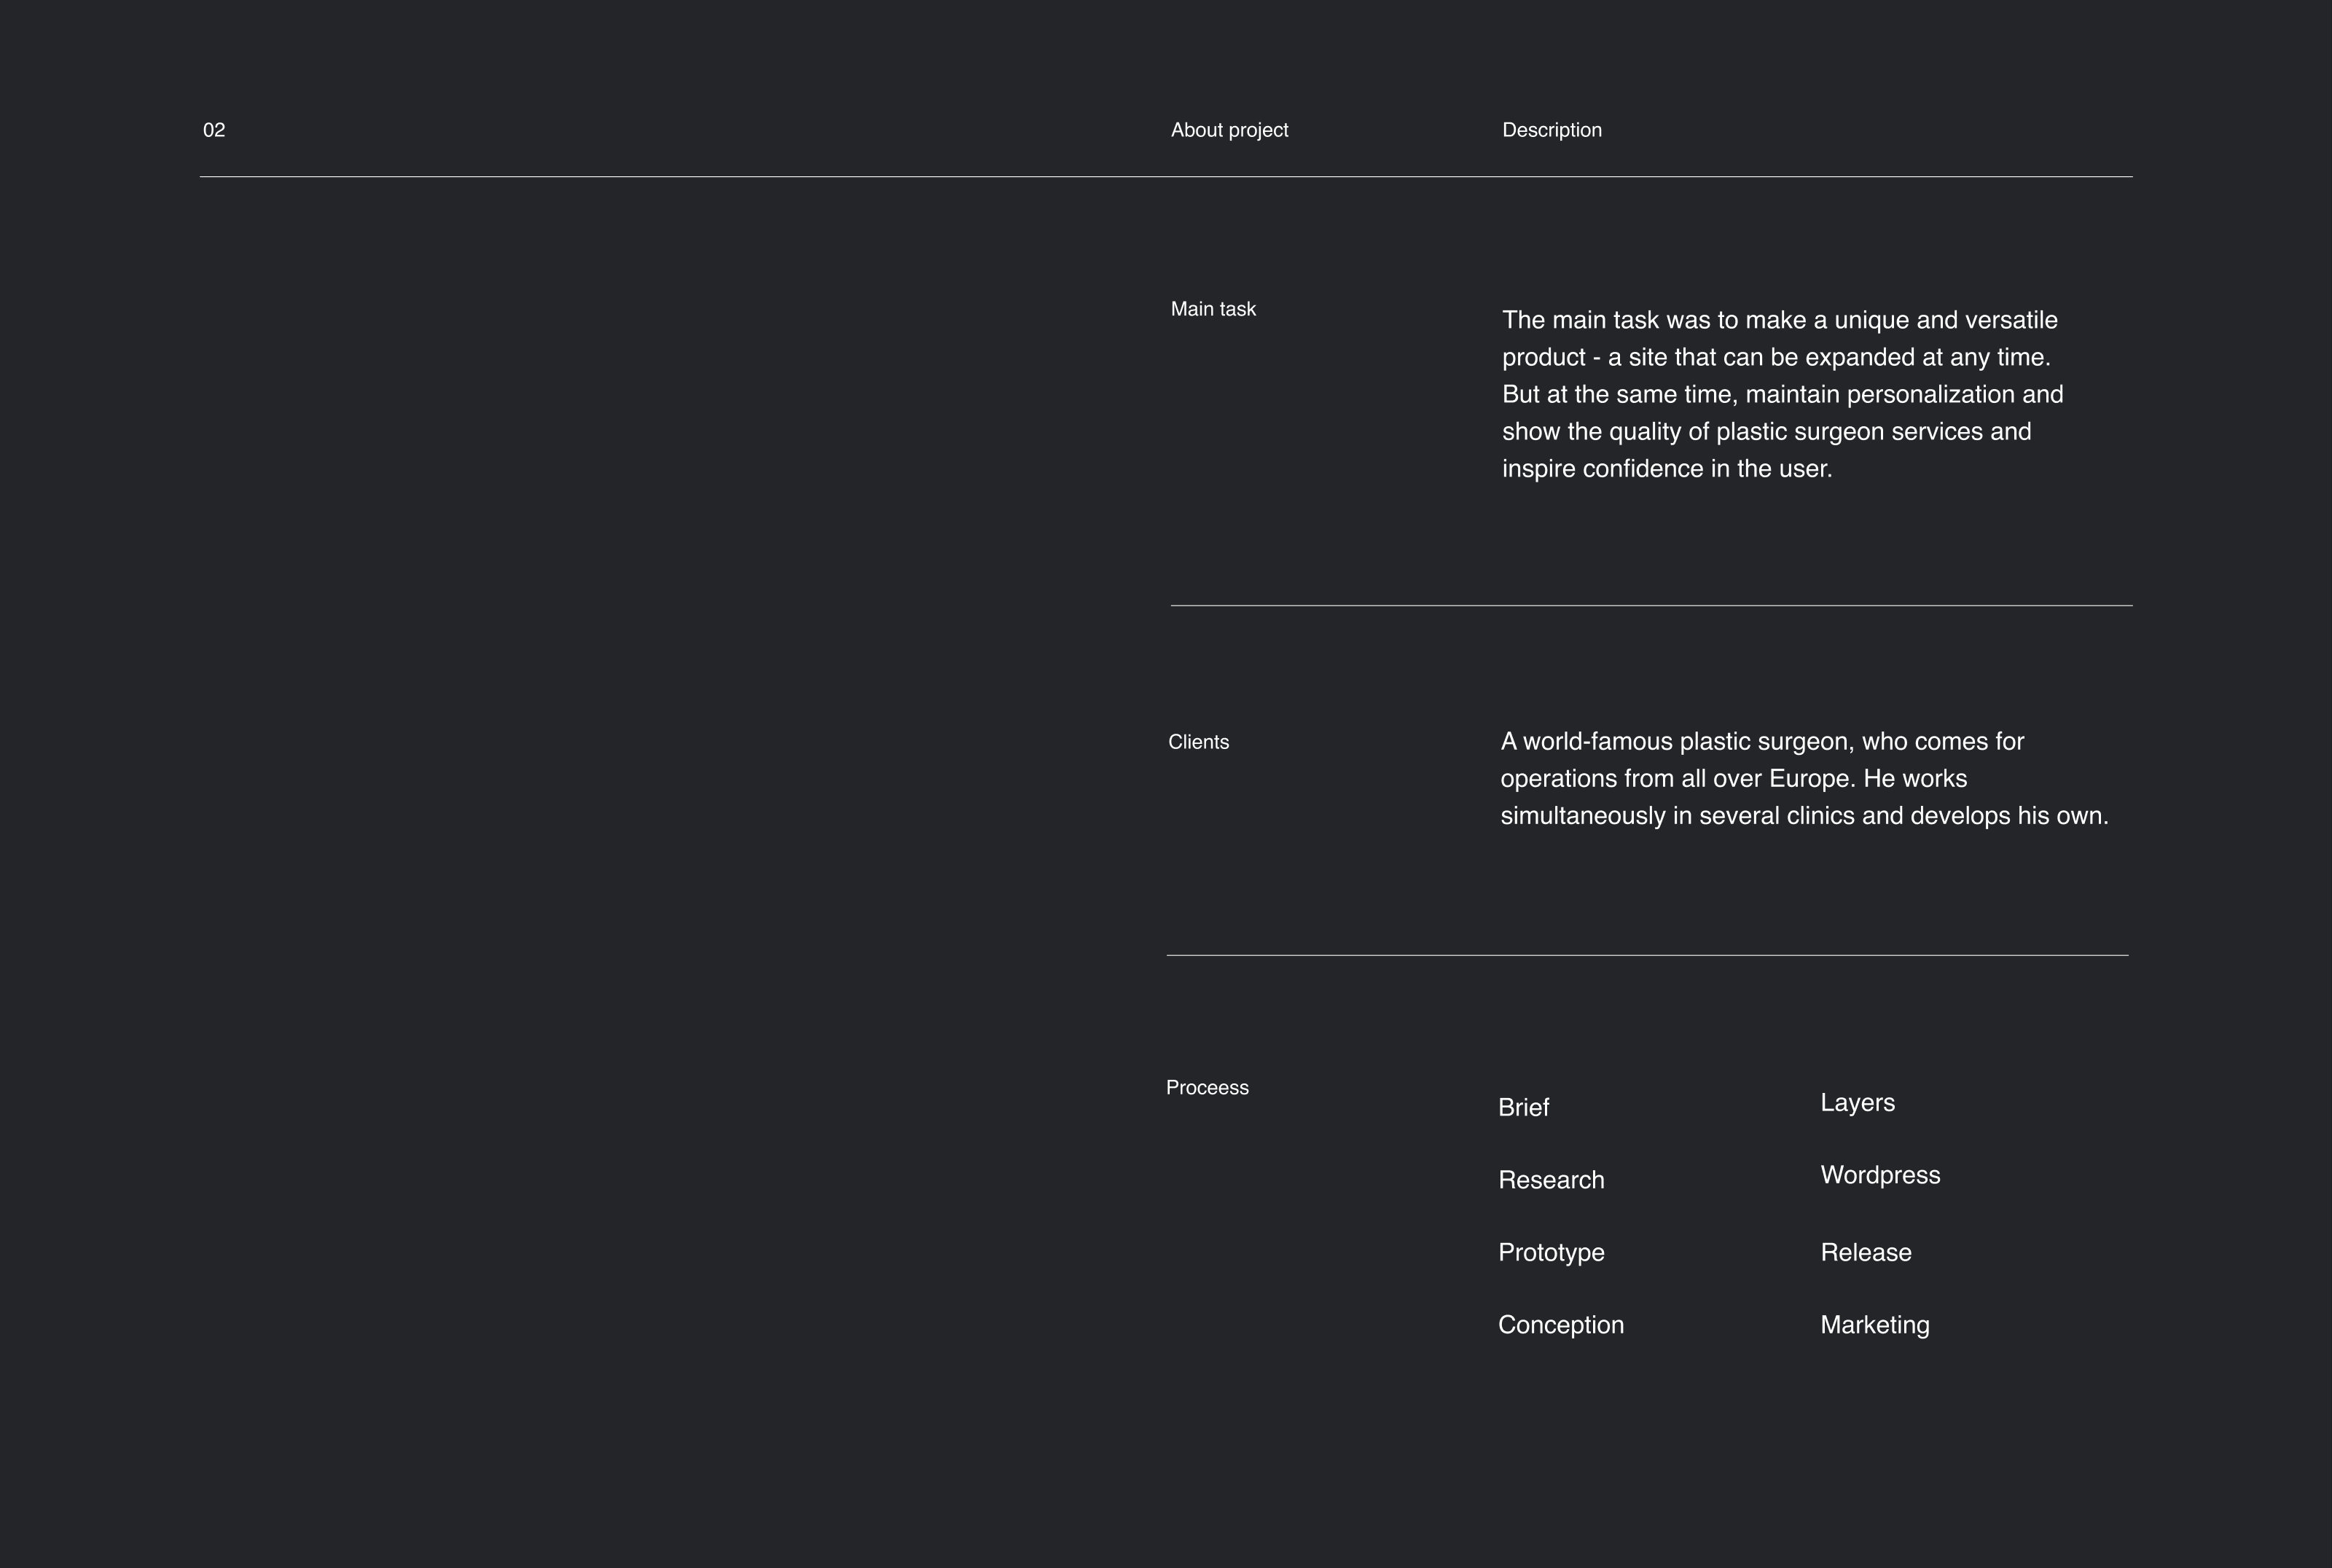Click the top header divider line

(1165, 176)
